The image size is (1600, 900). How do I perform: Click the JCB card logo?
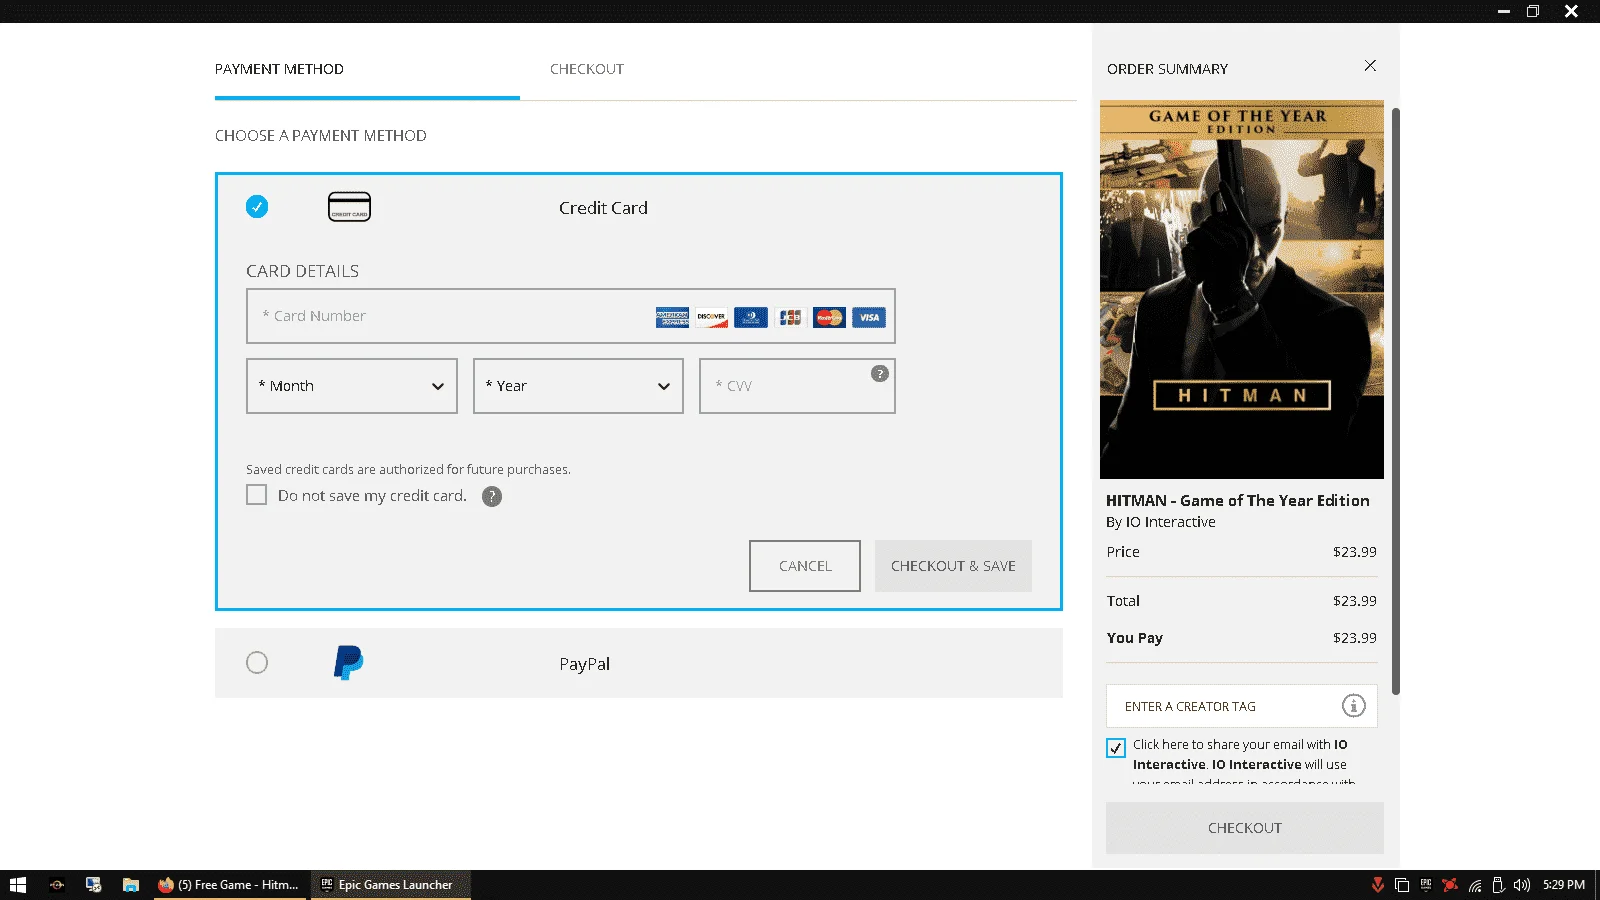[790, 317]
